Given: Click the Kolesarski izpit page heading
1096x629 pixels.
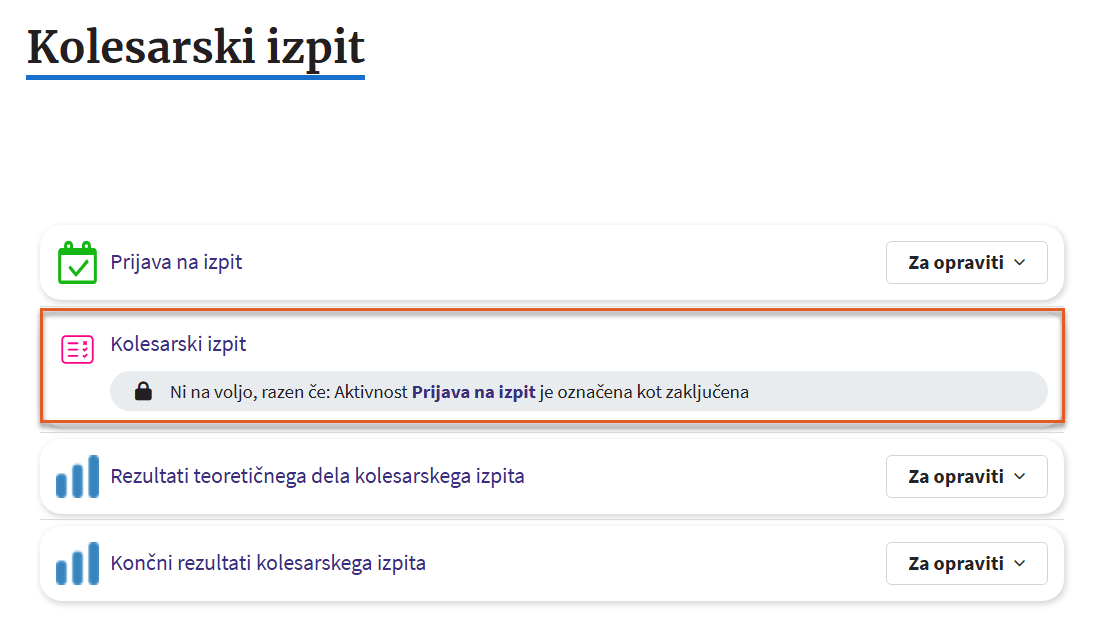Looking at the screenshot, I should (195, 47).
